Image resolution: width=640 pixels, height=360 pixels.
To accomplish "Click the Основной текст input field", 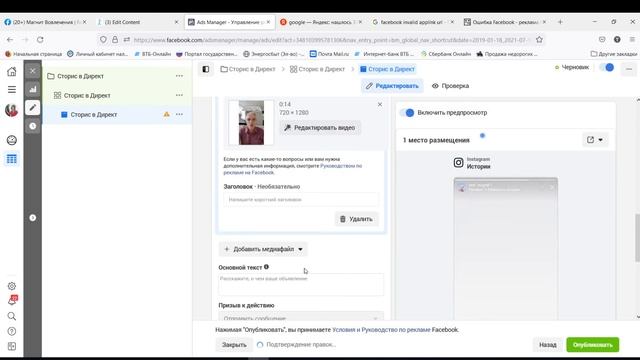I will tap(301, 284).
